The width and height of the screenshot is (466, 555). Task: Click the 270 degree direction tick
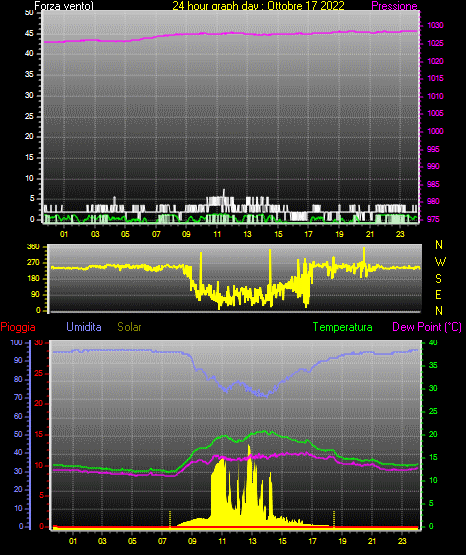[x=33, y=263]
